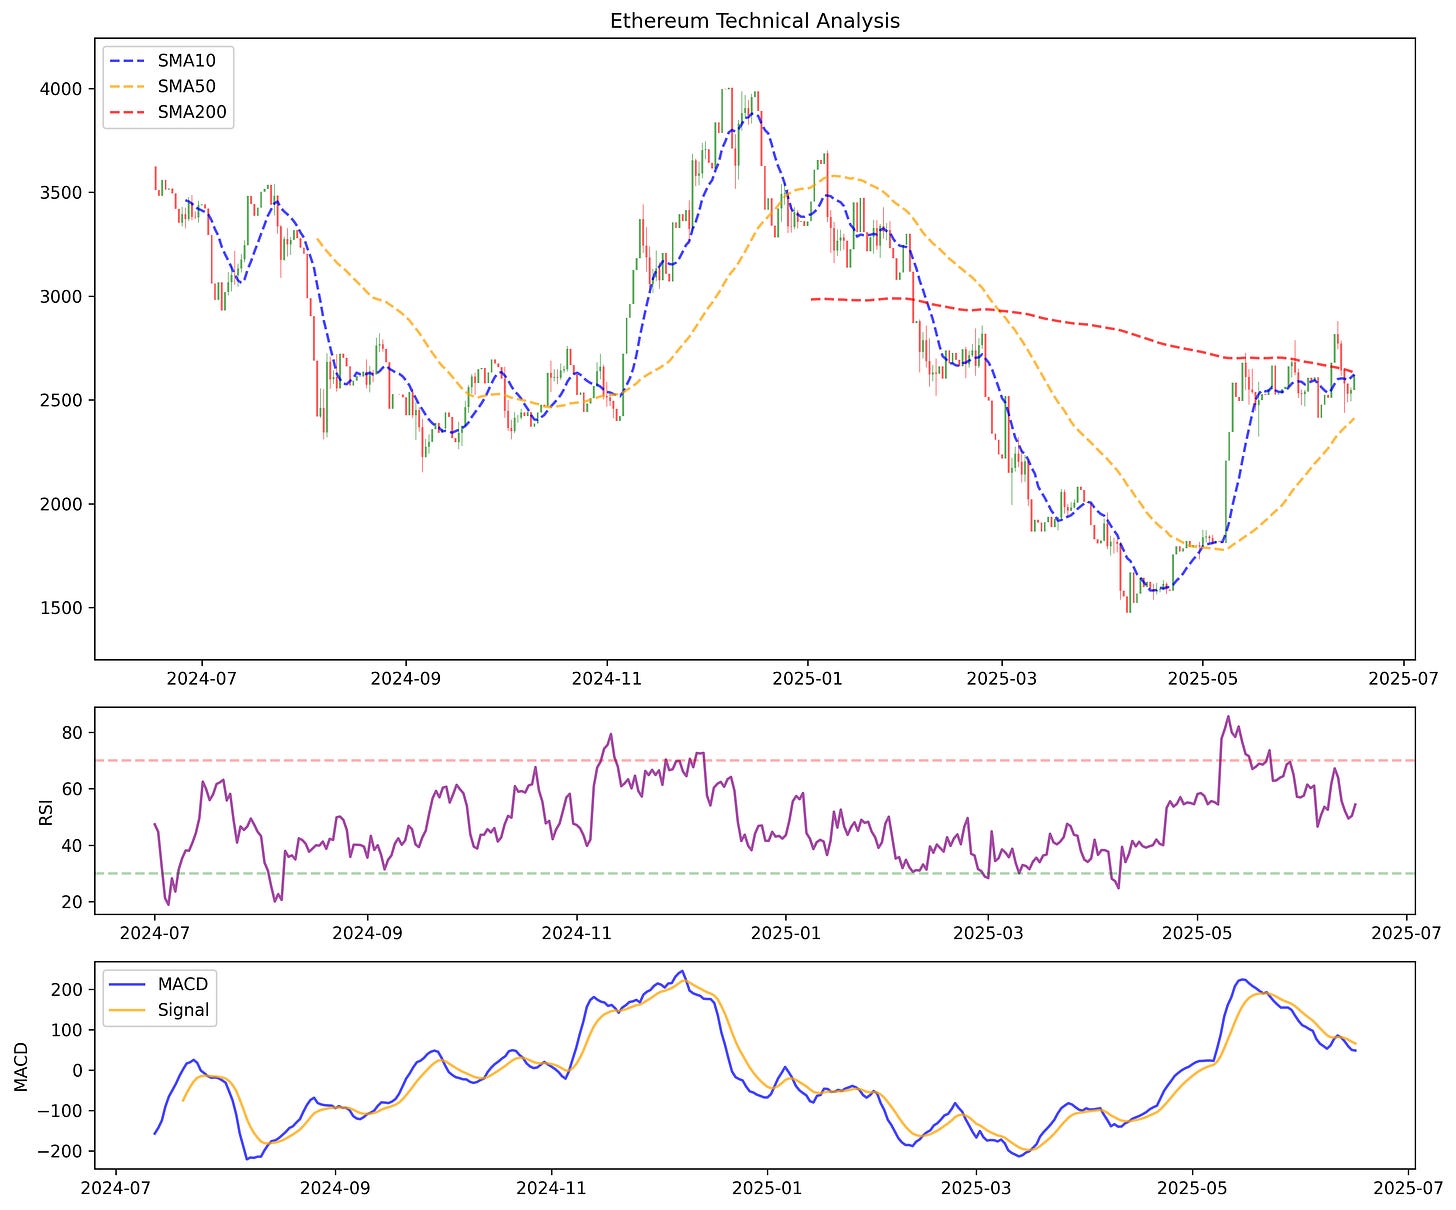Click the 80 tick on the RSI axis
Viewport: 1456px width, 1210px height.
pyautogui.click(x=73, y=733)
